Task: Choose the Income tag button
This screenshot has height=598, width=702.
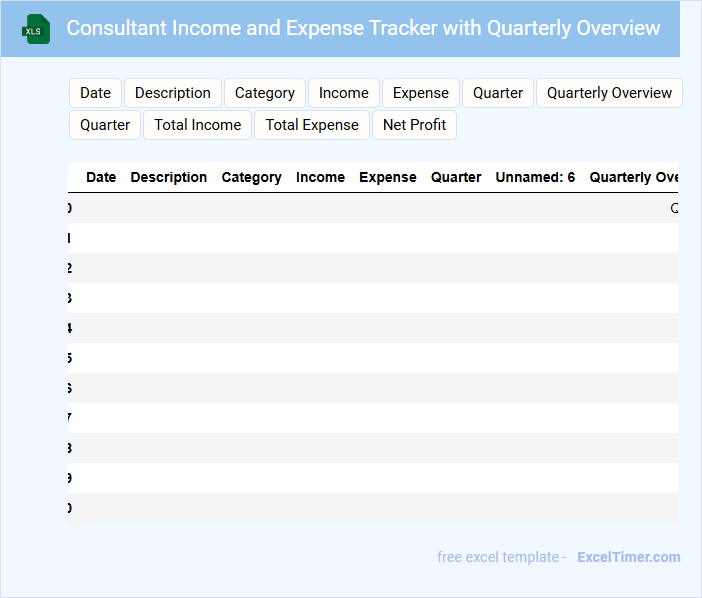Action: click(344, 93)
